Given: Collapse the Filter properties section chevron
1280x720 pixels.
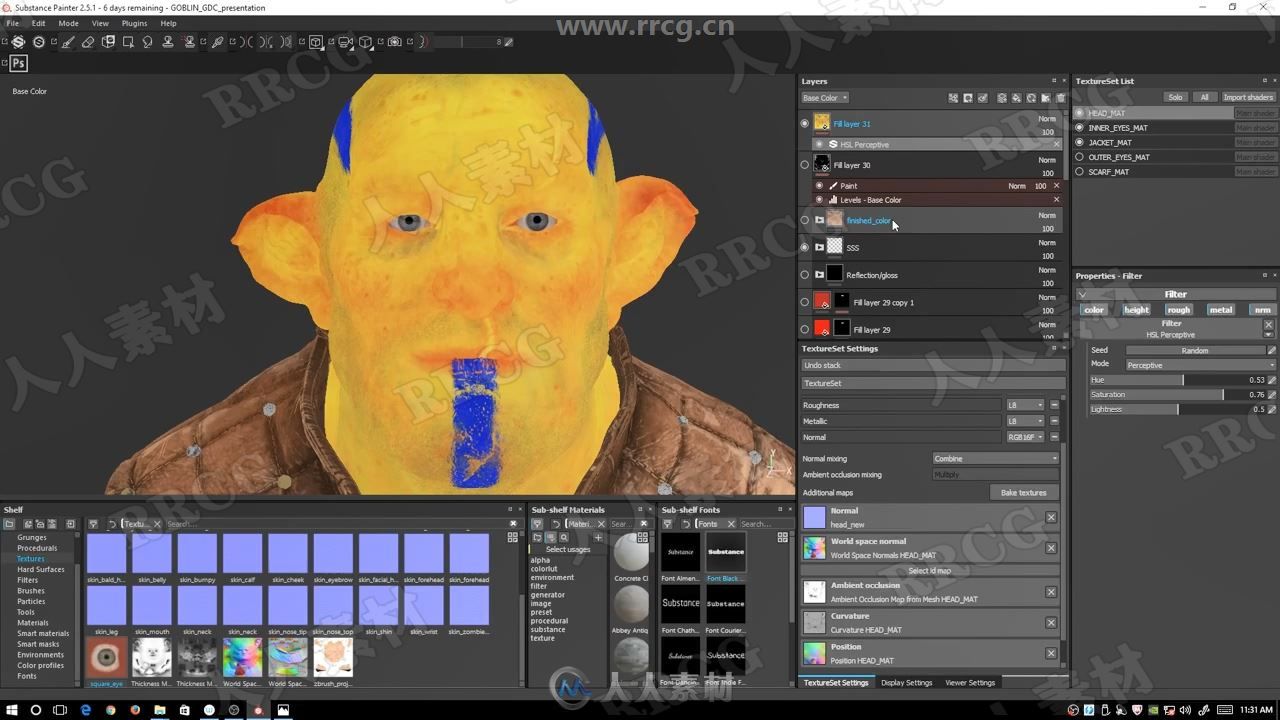Looking at the screenshot, I should [x=1082, y=295].
